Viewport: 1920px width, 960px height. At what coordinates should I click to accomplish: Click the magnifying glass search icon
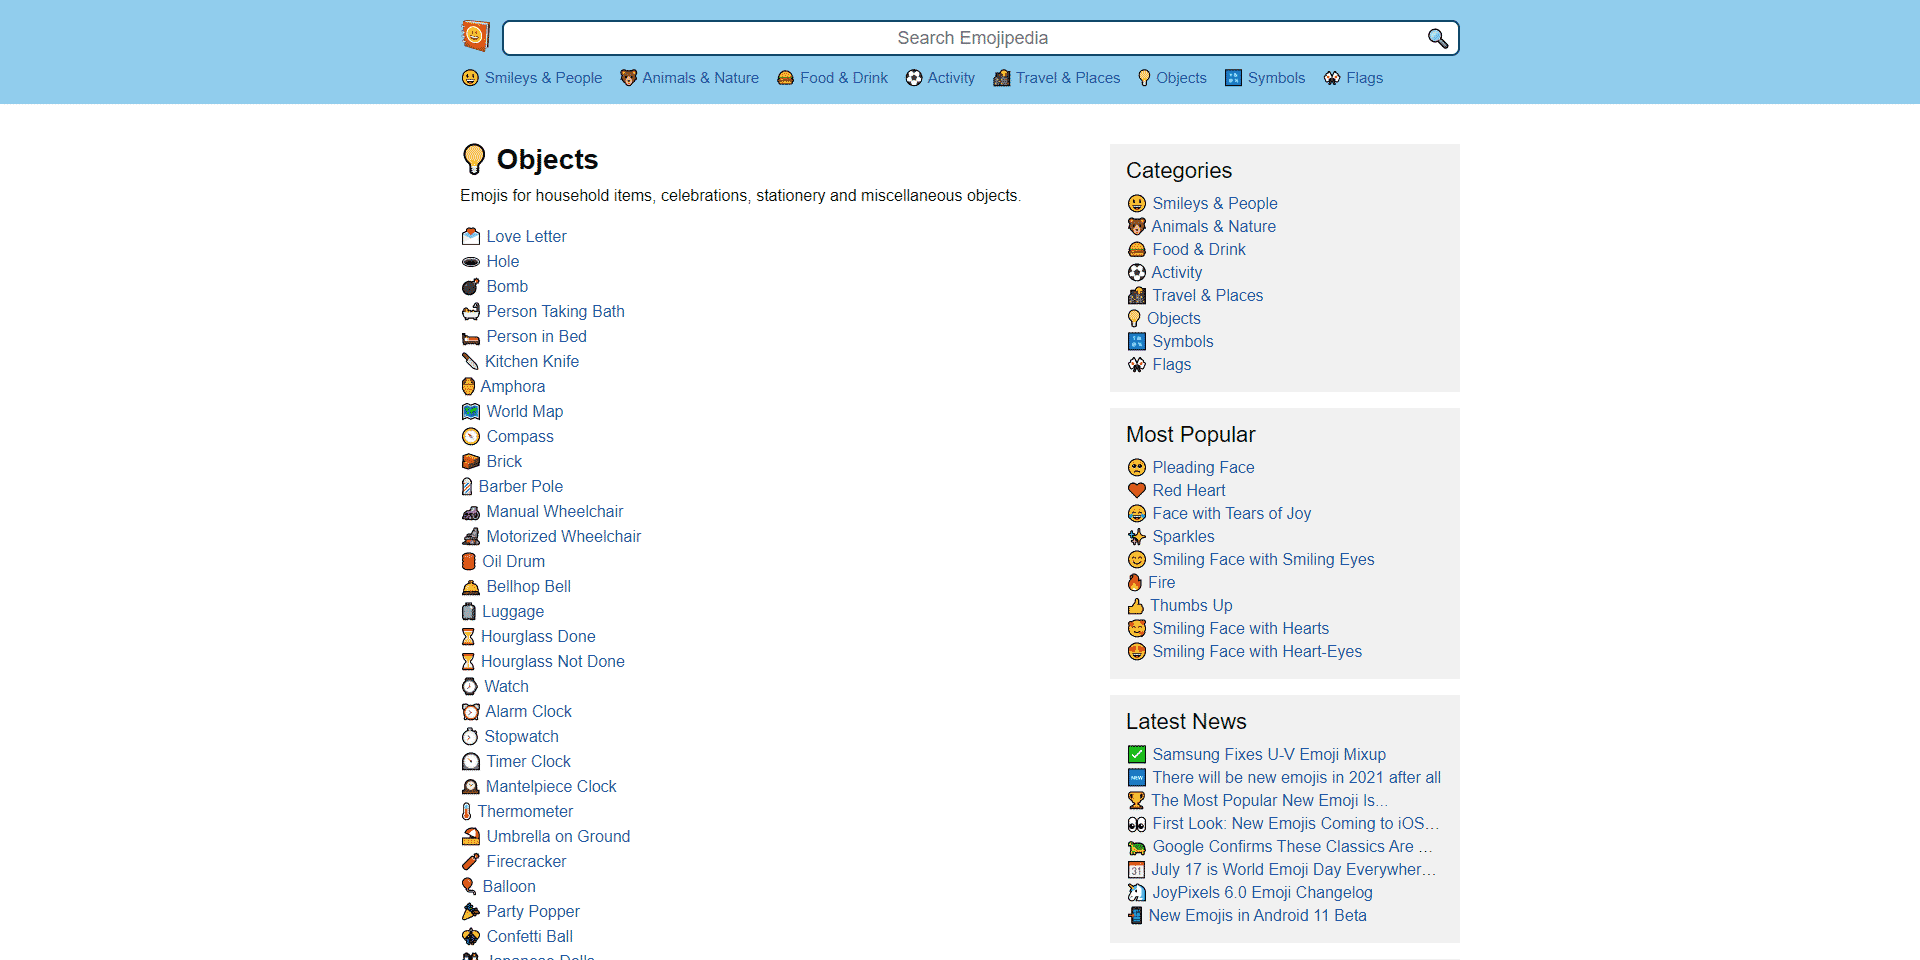coord(1437,38)
